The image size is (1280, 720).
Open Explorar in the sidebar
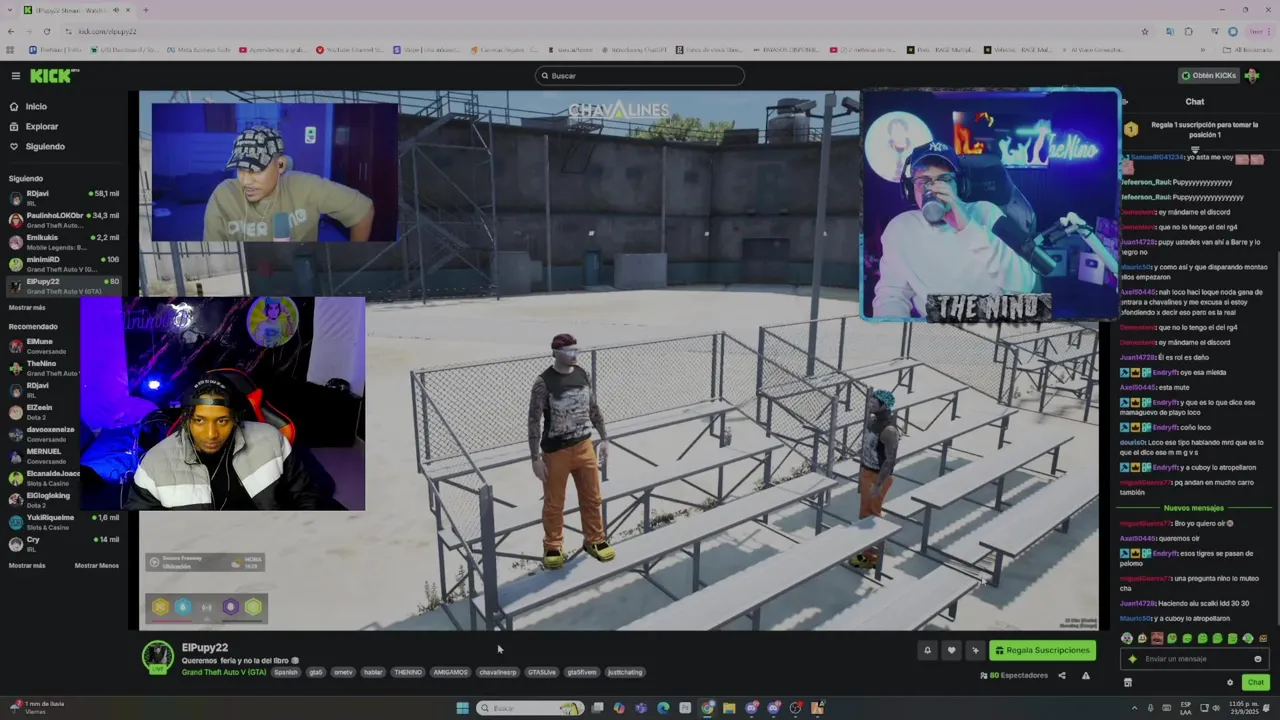(x=42, y=126)
